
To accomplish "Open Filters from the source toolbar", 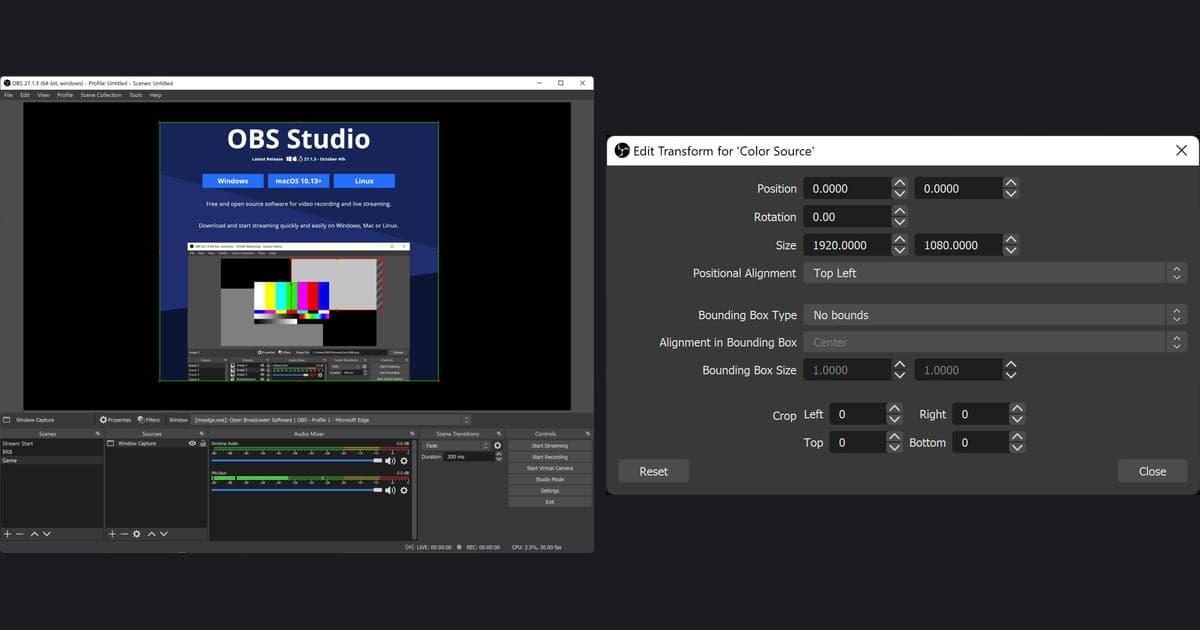I will (148, 420).
